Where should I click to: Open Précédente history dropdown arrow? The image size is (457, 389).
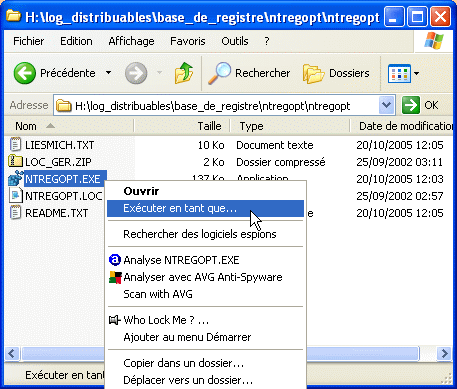[108, 72]
